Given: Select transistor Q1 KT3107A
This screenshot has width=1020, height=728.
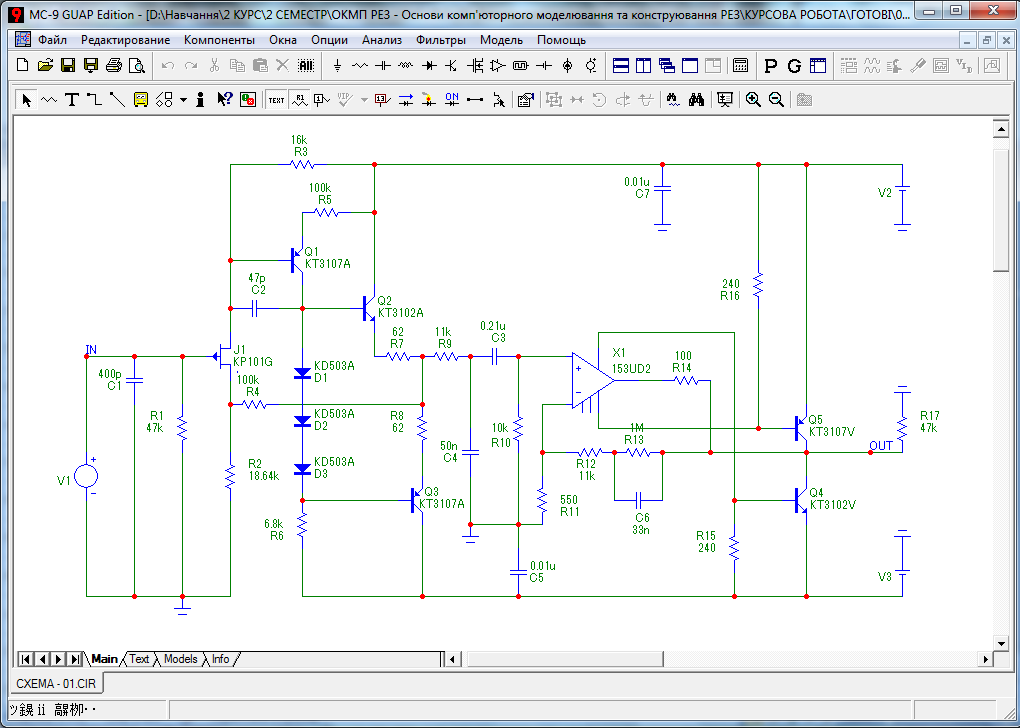Looking at the screenshot, I should pos(297,260).
